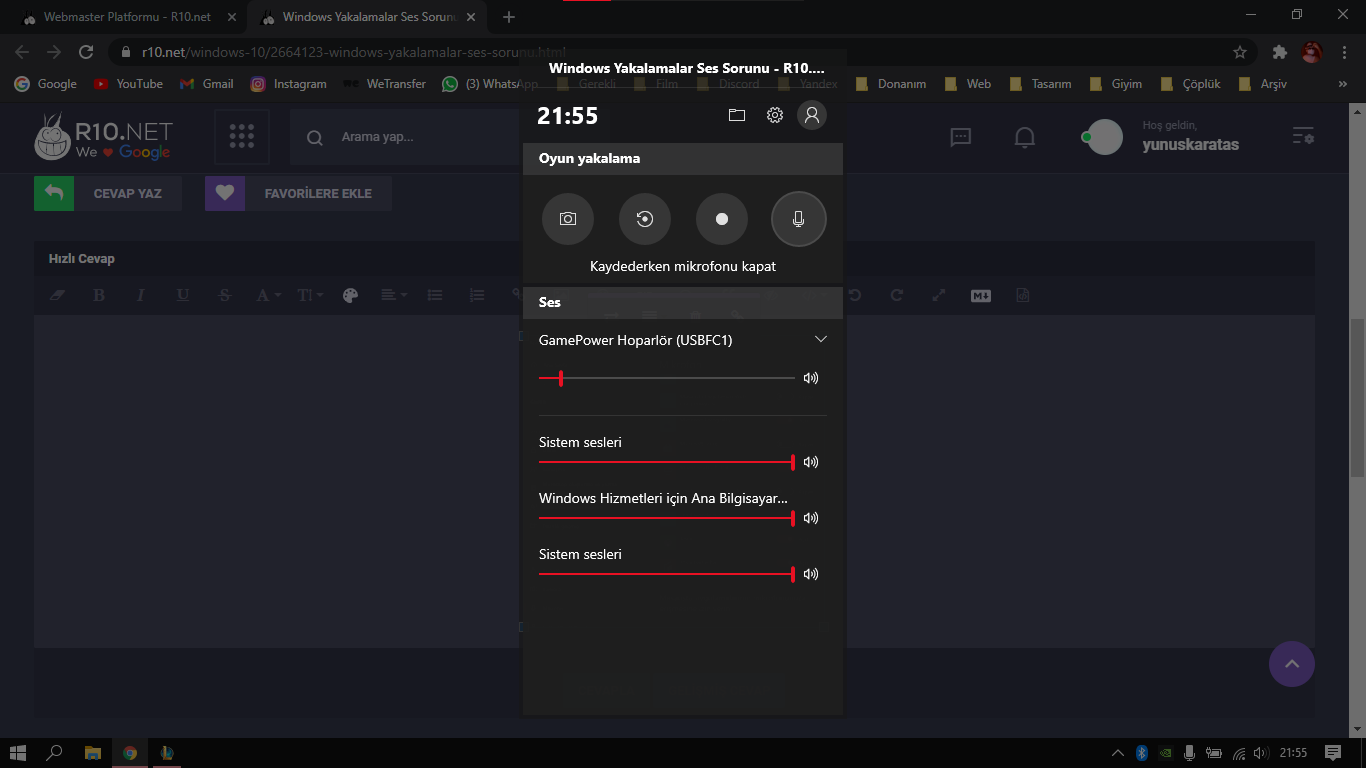Open the Windows notification center
Viewport: 1366px width, 768px height.
tap(1333, 753)
